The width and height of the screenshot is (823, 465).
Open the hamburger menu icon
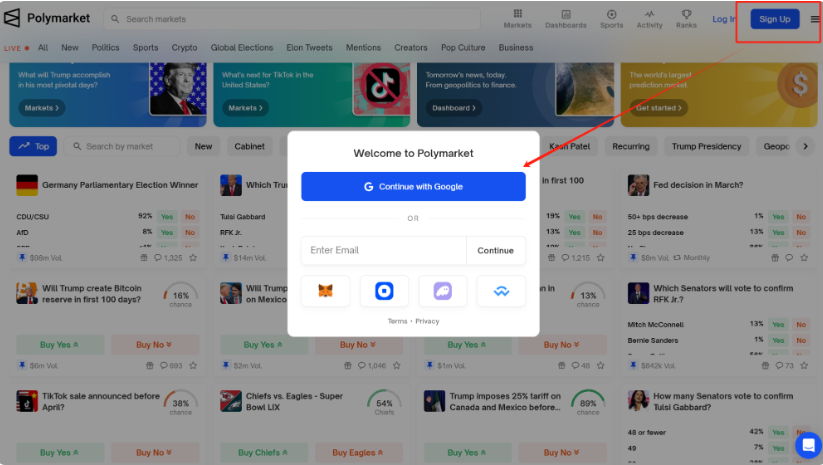(815, 19)
